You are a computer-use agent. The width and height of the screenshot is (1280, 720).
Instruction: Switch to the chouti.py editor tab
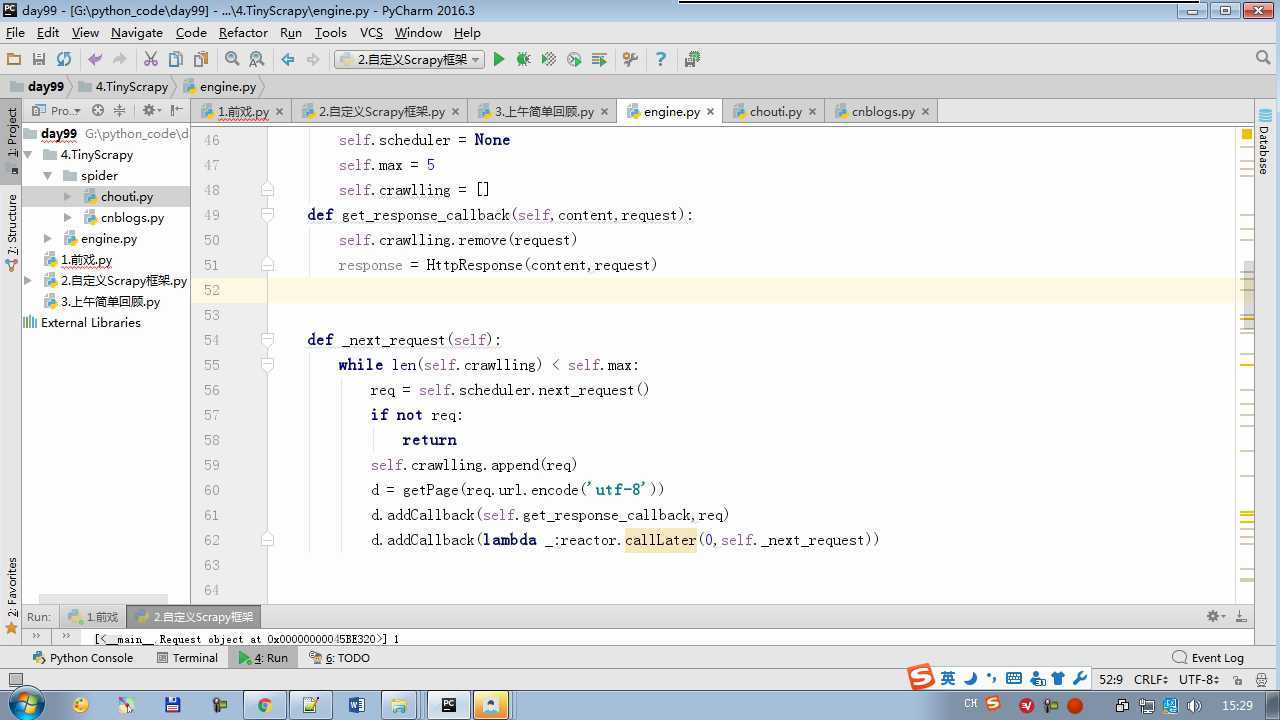tap(774, 111)
